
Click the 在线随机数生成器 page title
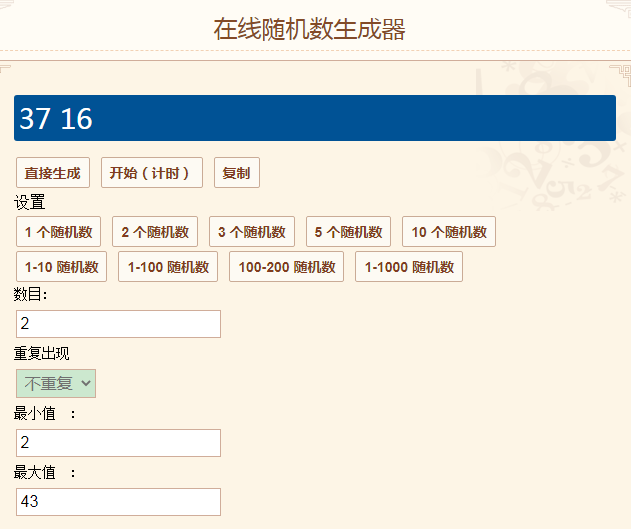(309, 29)
